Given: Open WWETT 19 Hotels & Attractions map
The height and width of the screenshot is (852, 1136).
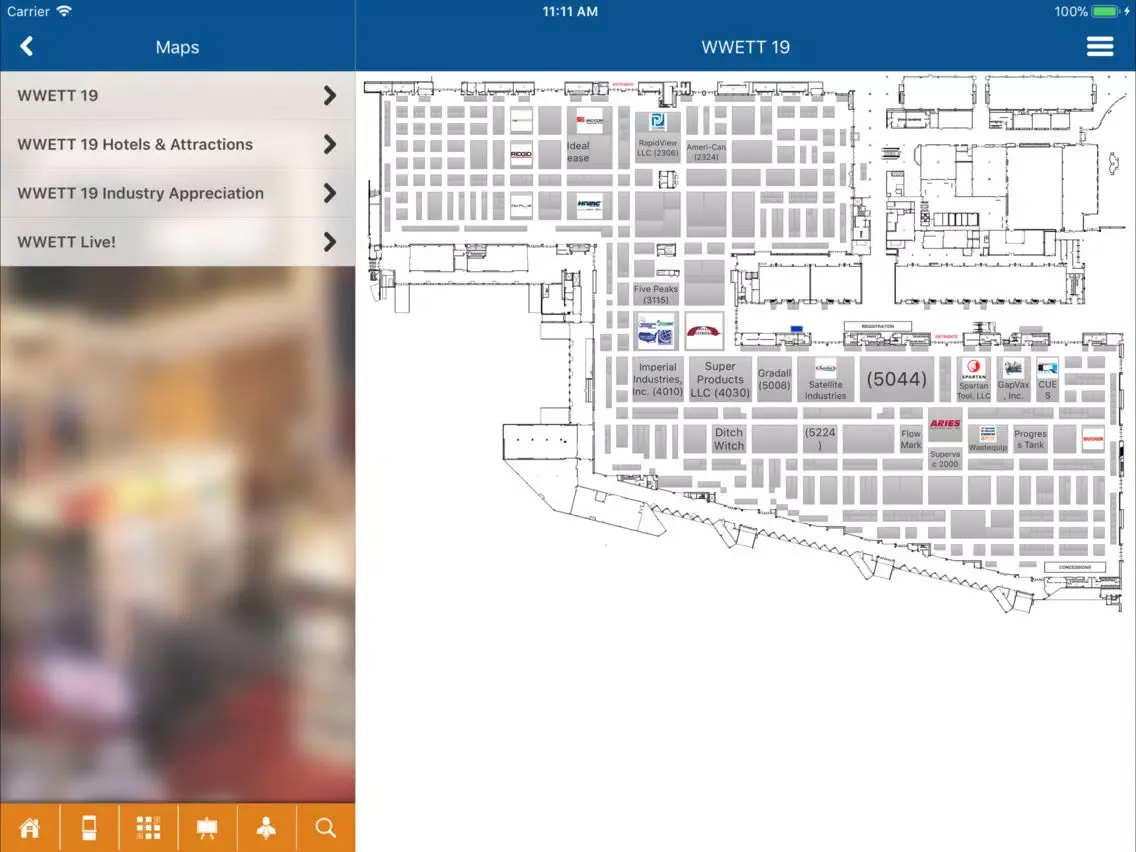Looking at the screenshot, I should tap(178, 144).
